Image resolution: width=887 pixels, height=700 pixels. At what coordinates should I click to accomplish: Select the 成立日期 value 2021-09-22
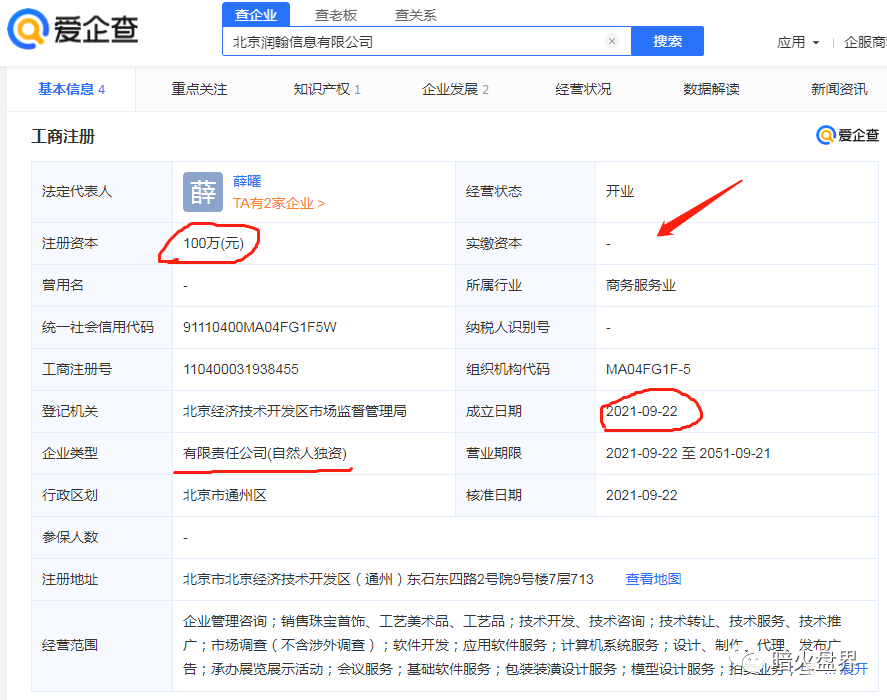point(641,411)
